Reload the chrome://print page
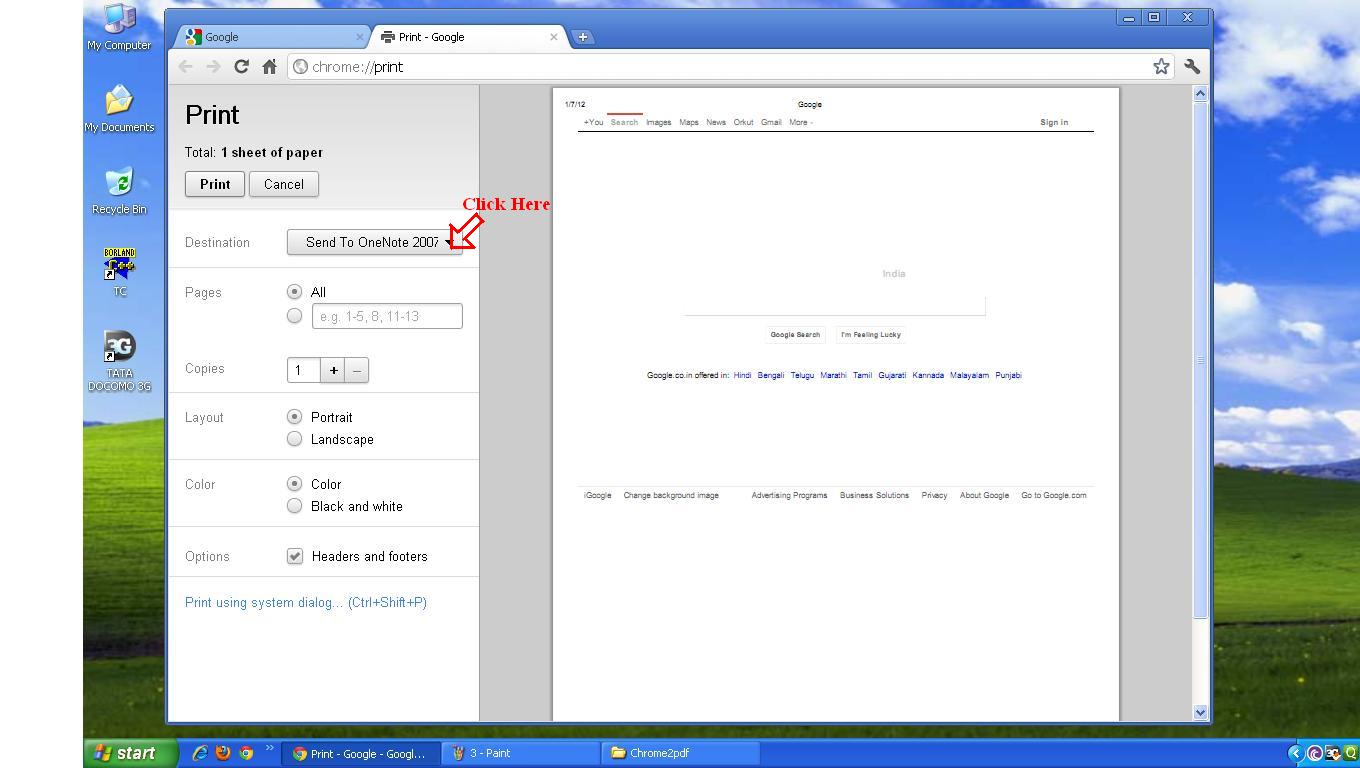Image resolution: width=1360 pixels, height=768 pixels. click(241, 66)
